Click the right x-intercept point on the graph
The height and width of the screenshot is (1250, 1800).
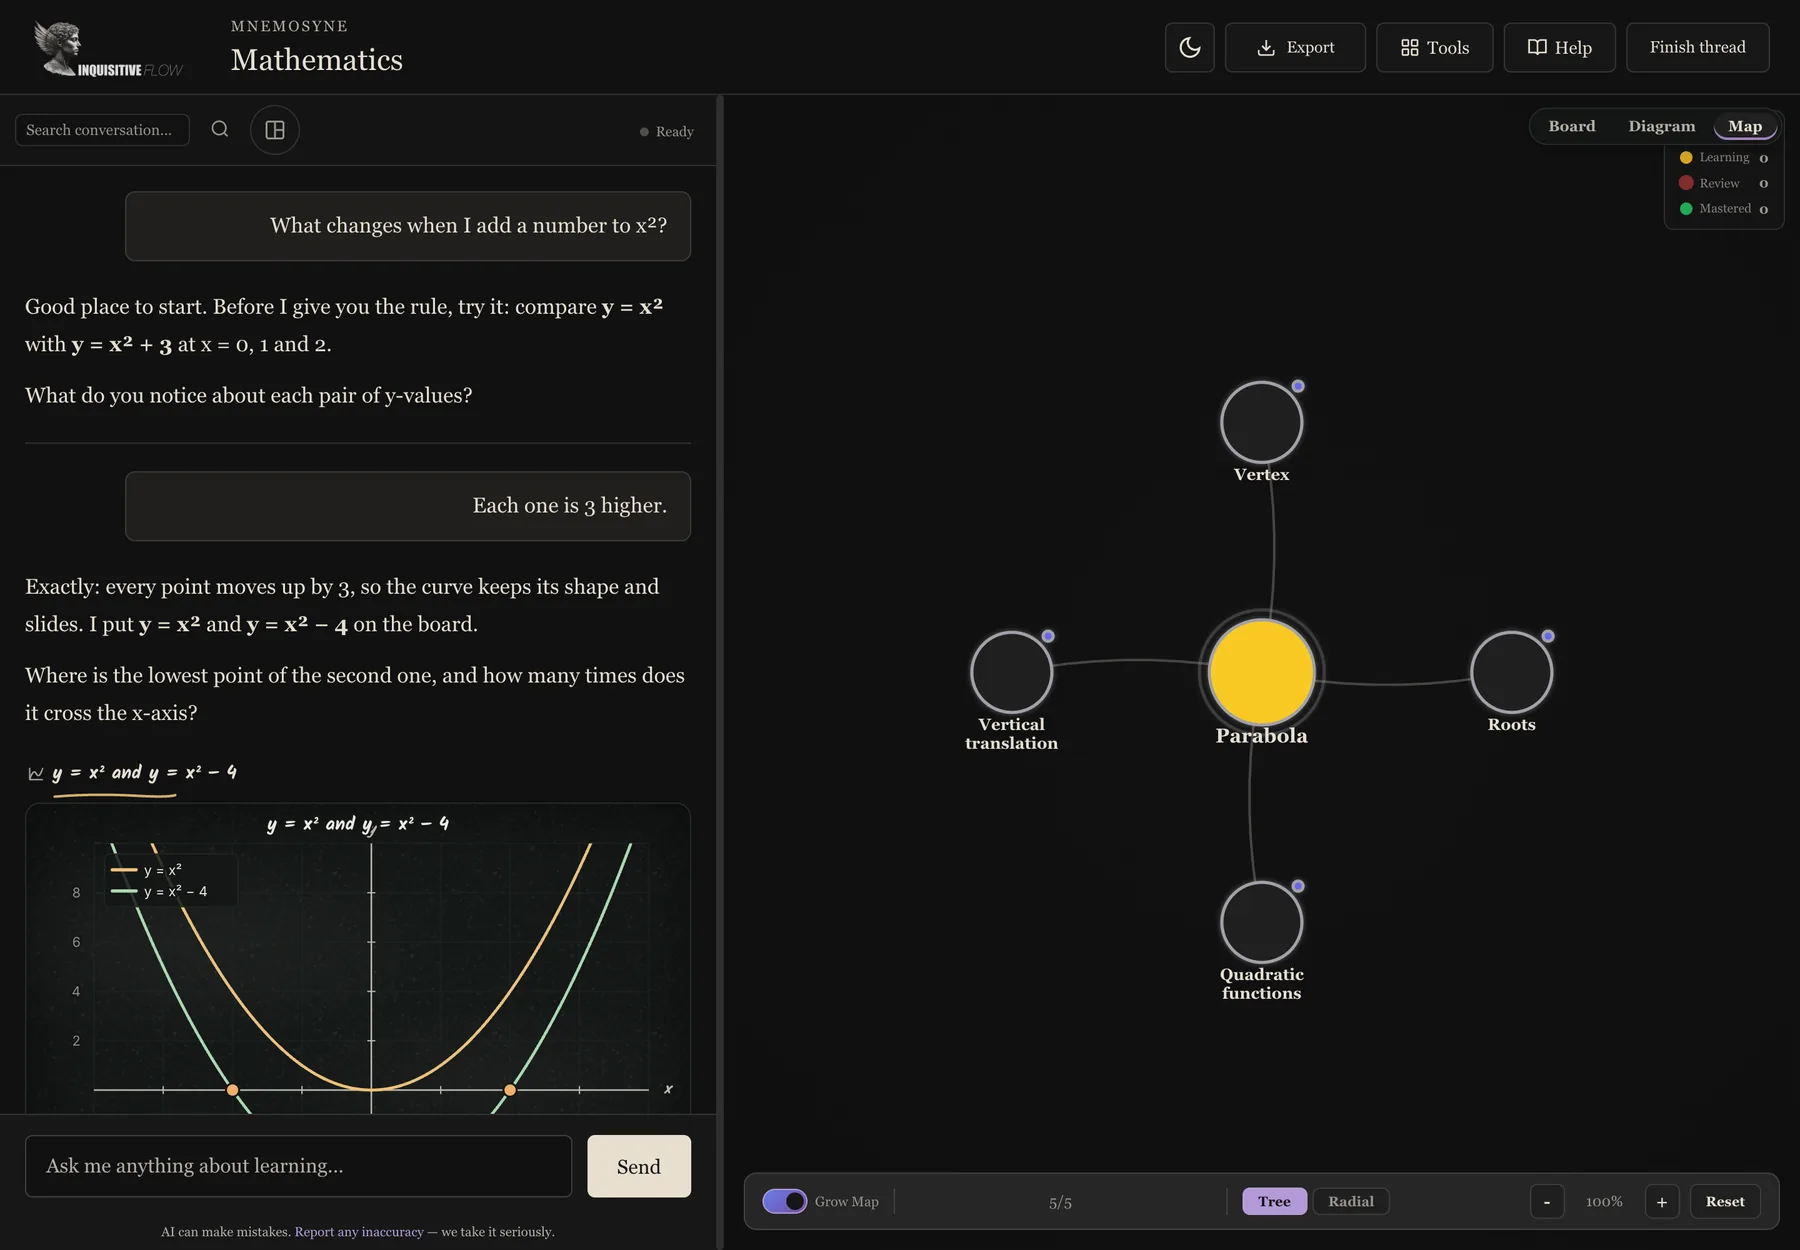[510, 1090]
